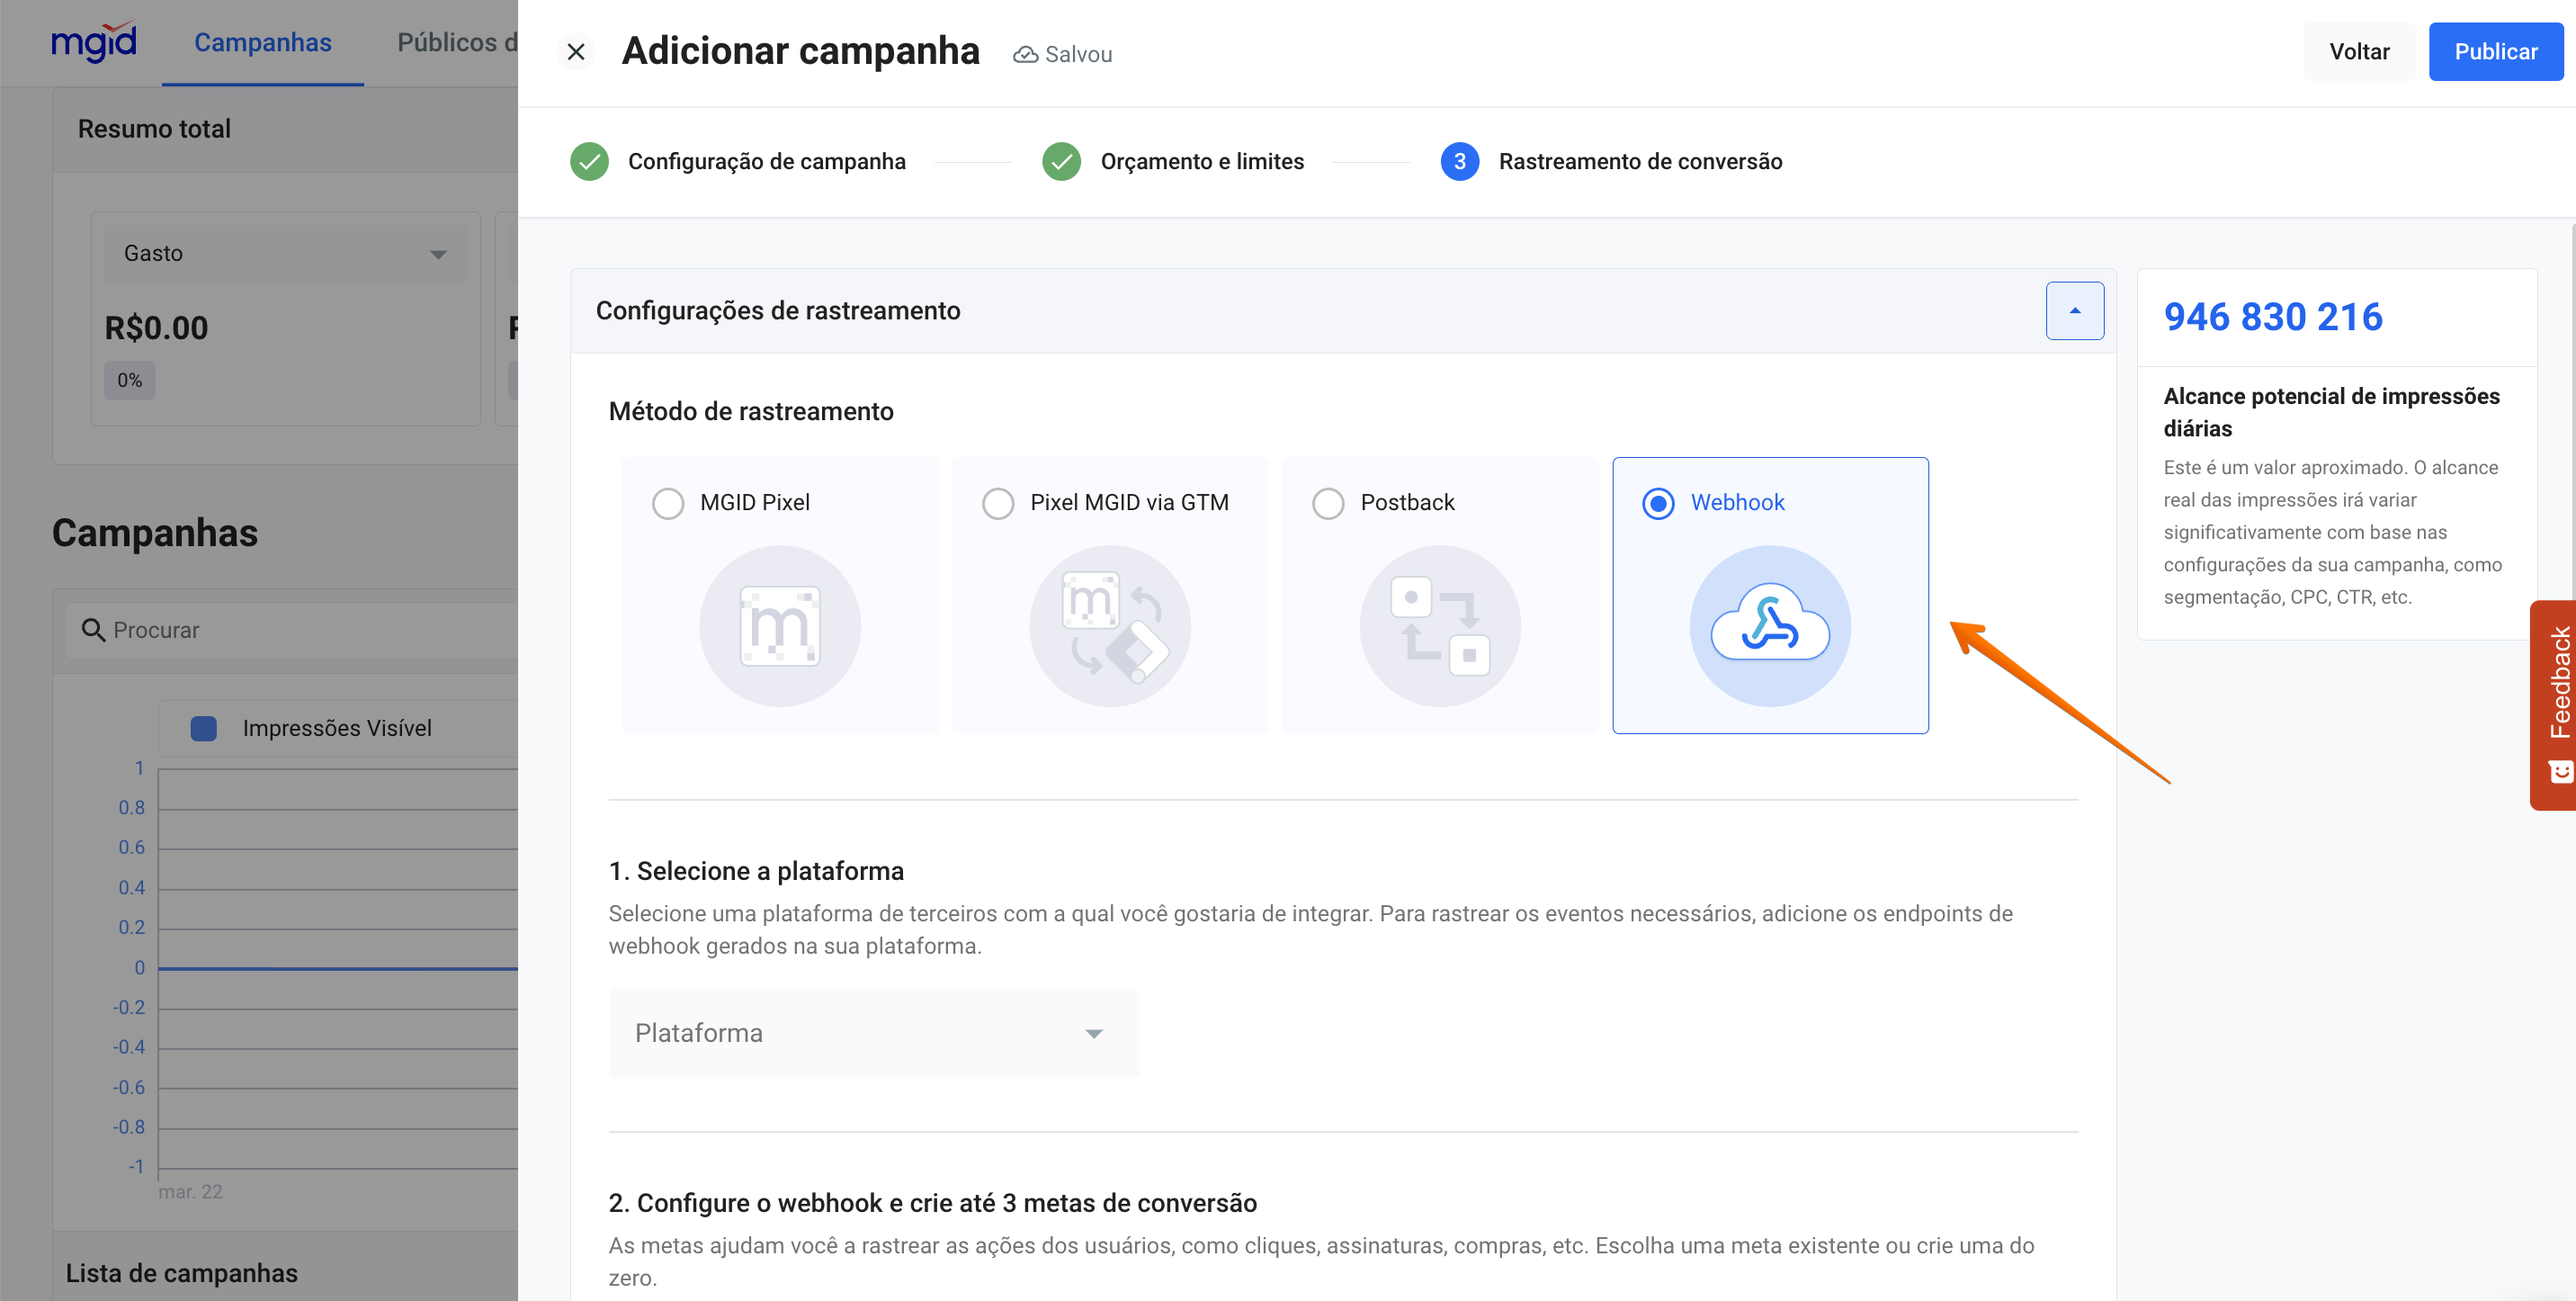The image size is (2576, 1301).
Task: Click the Impressões Visível blue legend swatch
Action: [204, 728]
